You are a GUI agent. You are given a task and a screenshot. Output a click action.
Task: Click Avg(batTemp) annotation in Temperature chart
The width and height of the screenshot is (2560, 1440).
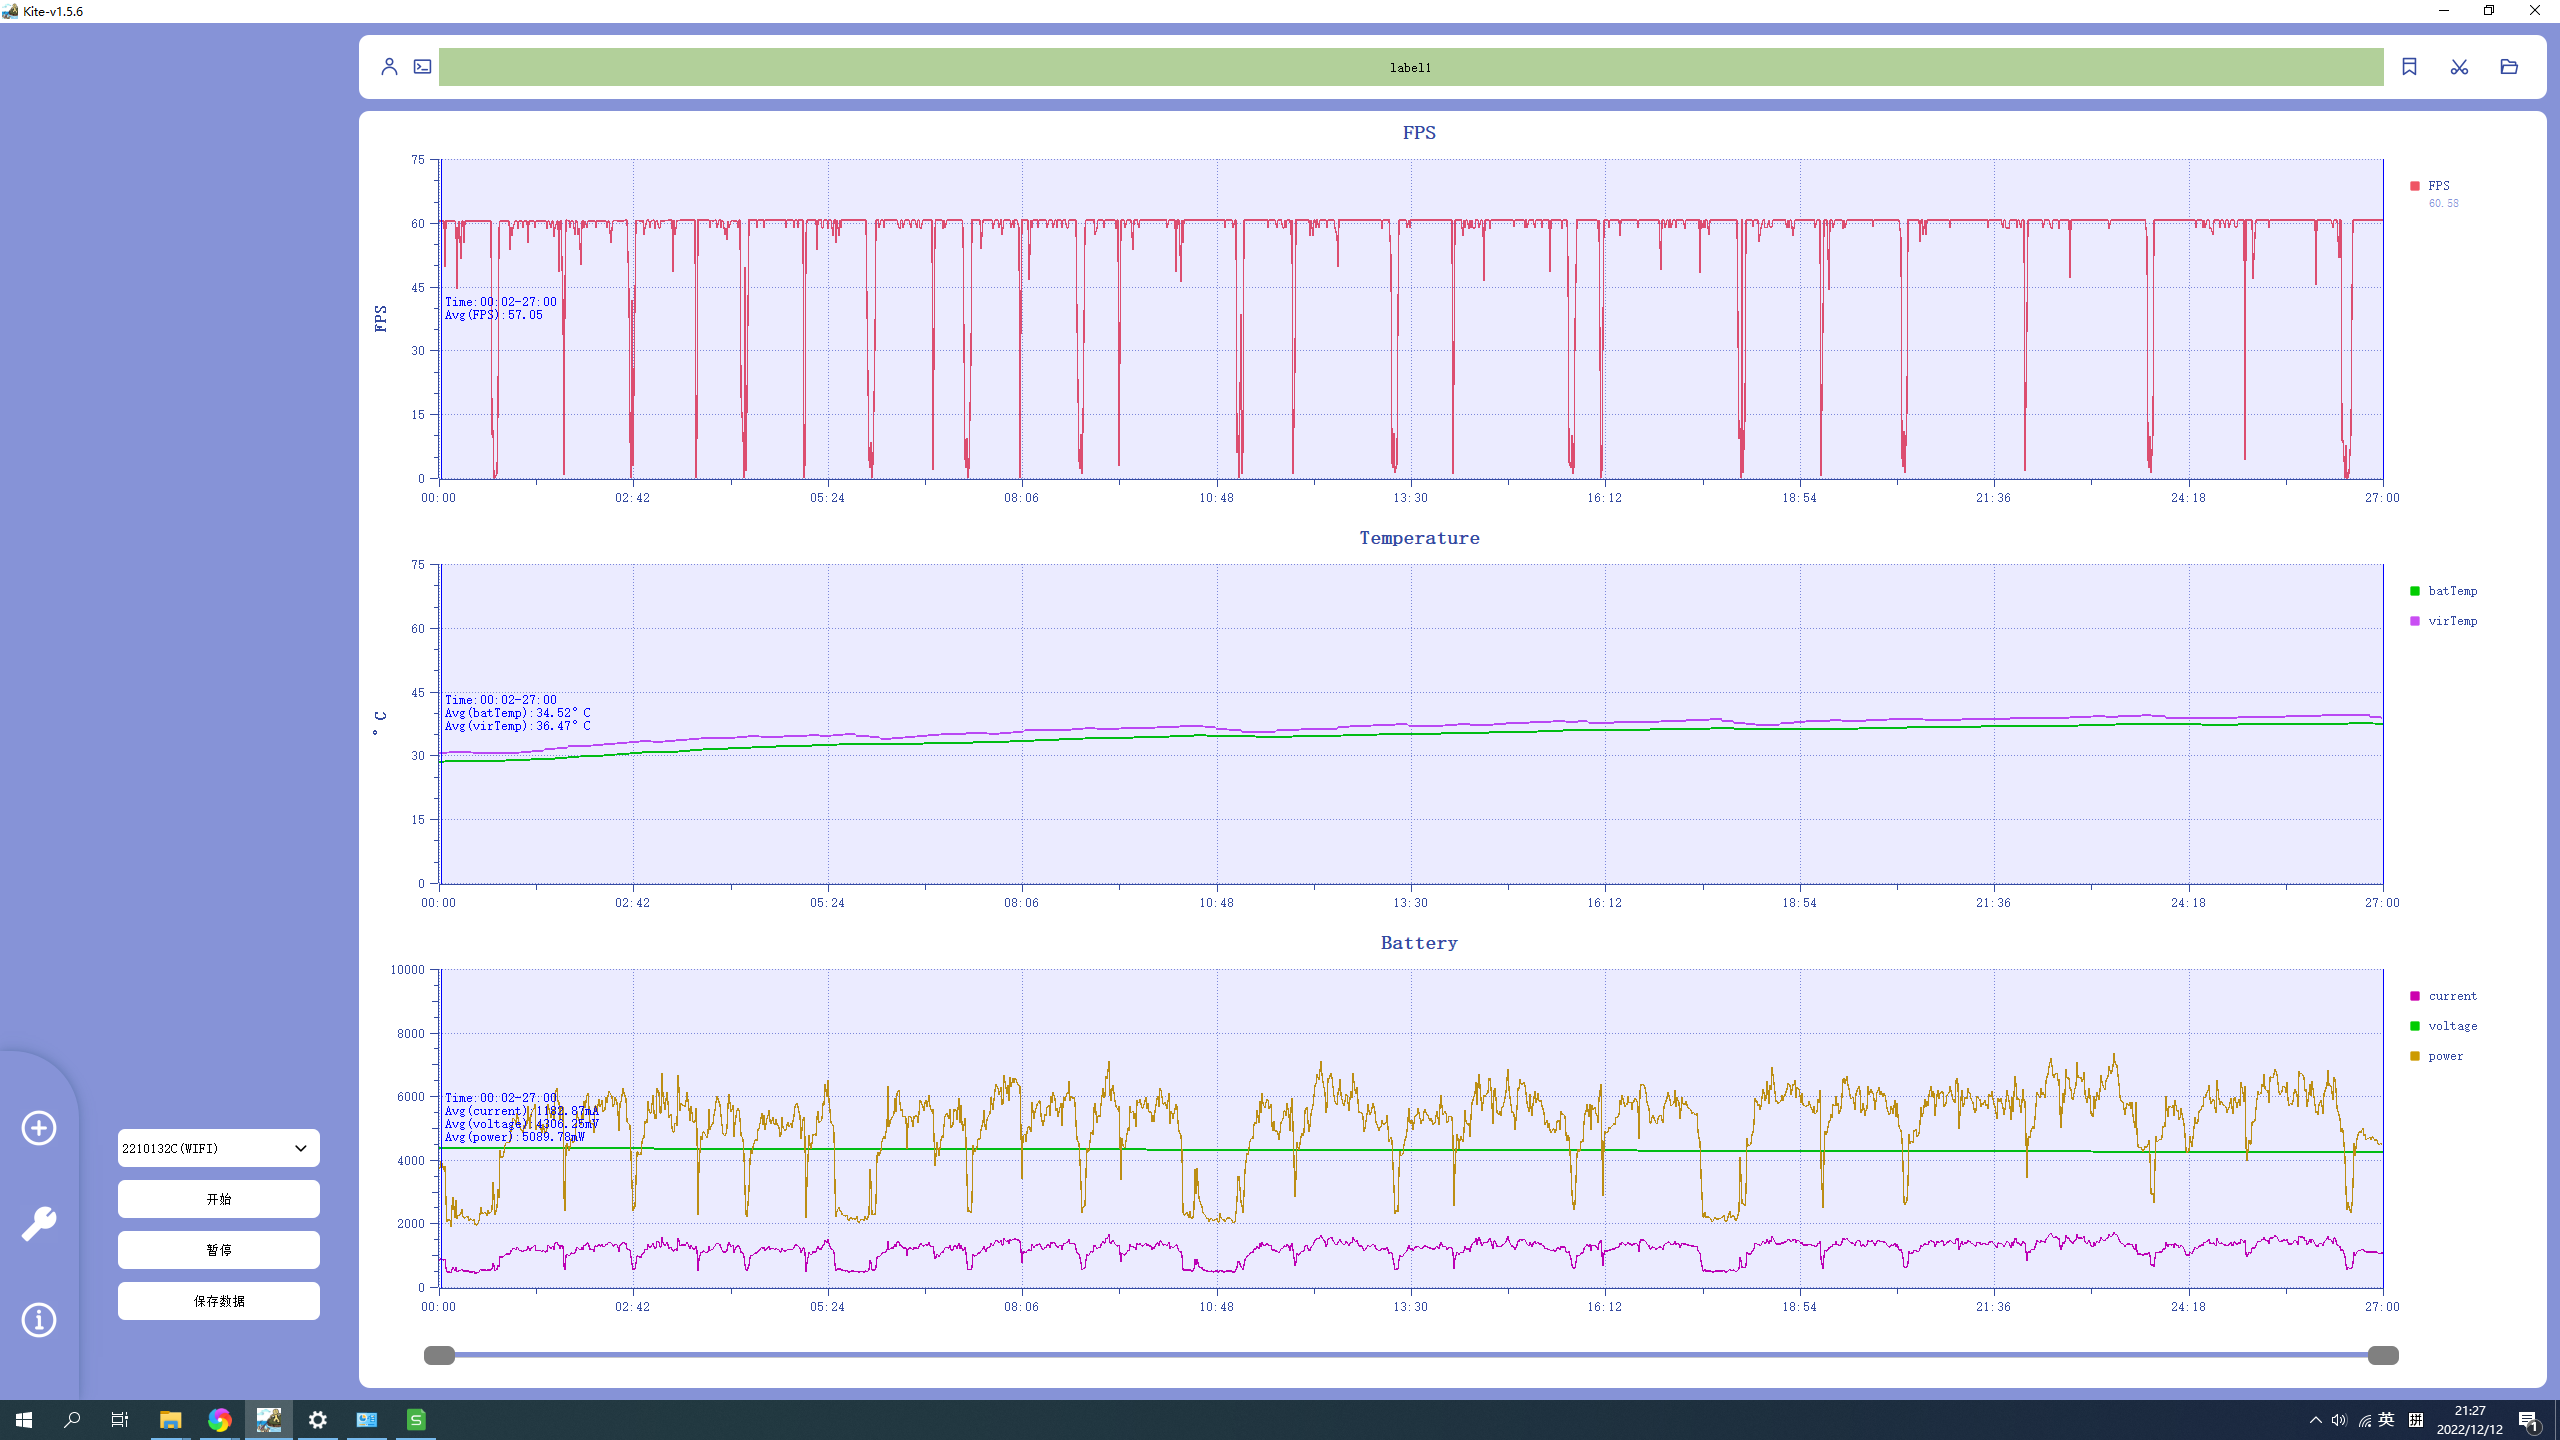pos(518,713)
